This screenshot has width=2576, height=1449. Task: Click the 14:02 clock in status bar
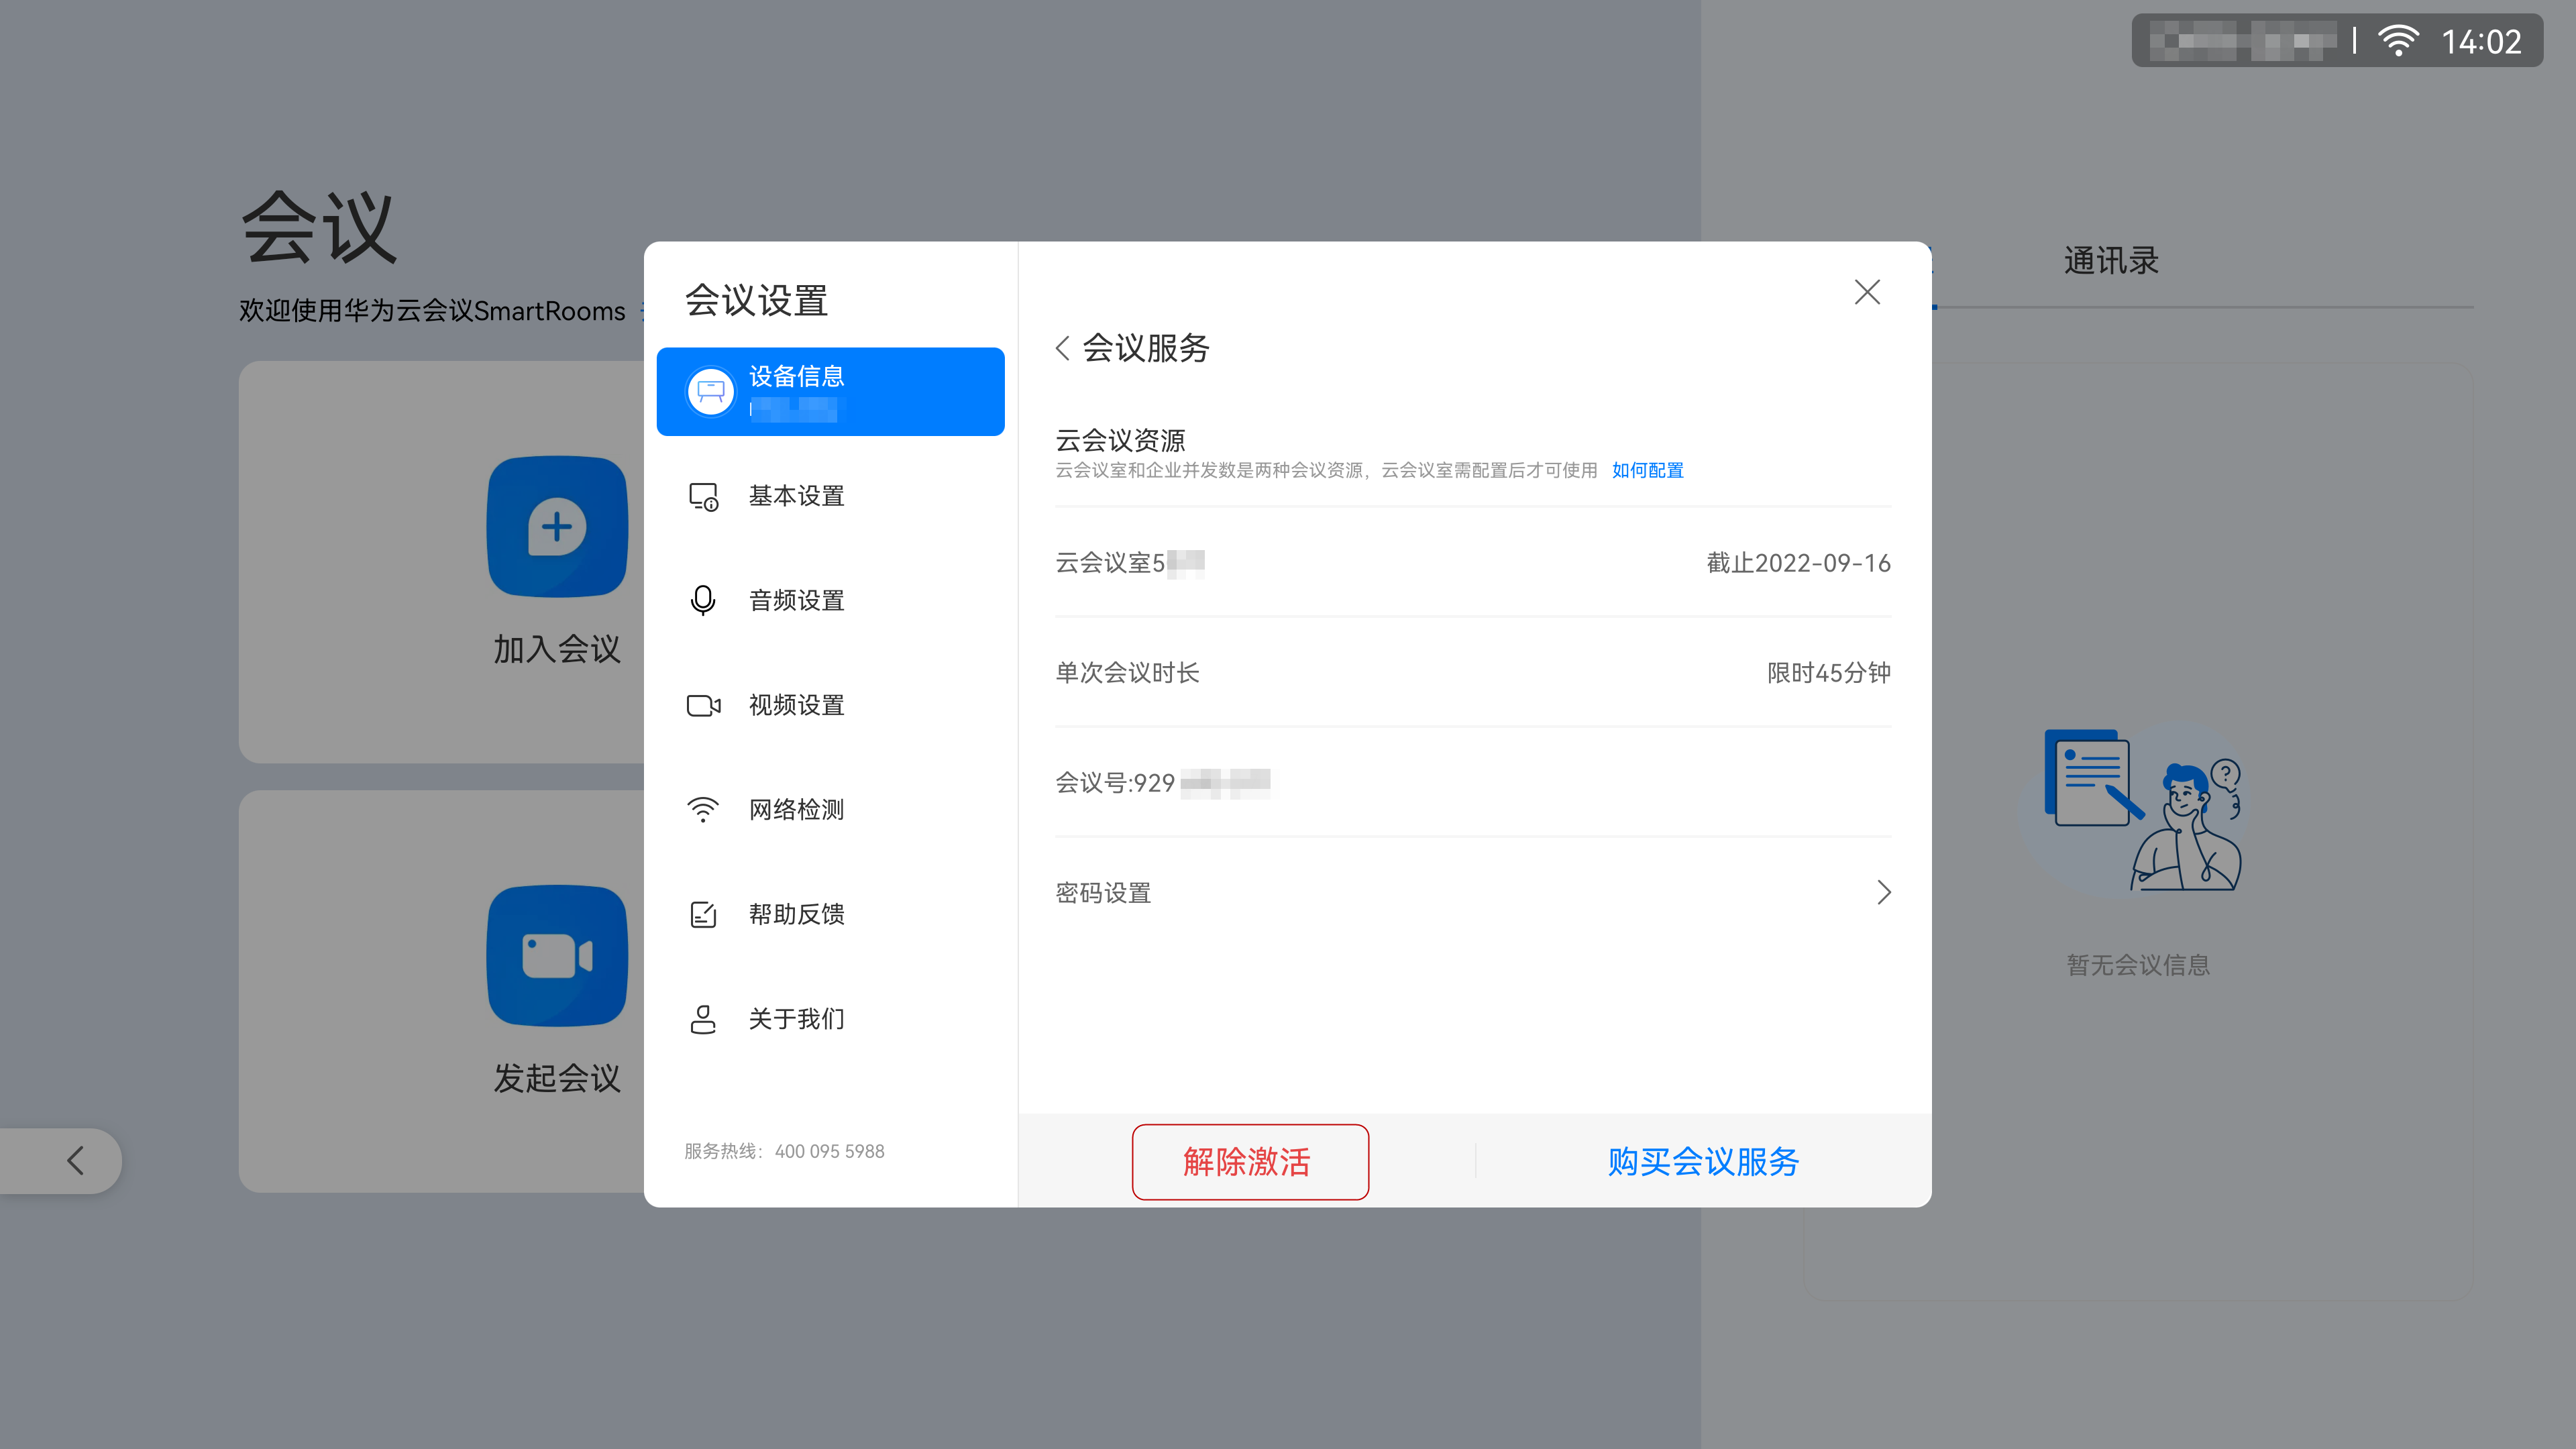pos(2481,41)
